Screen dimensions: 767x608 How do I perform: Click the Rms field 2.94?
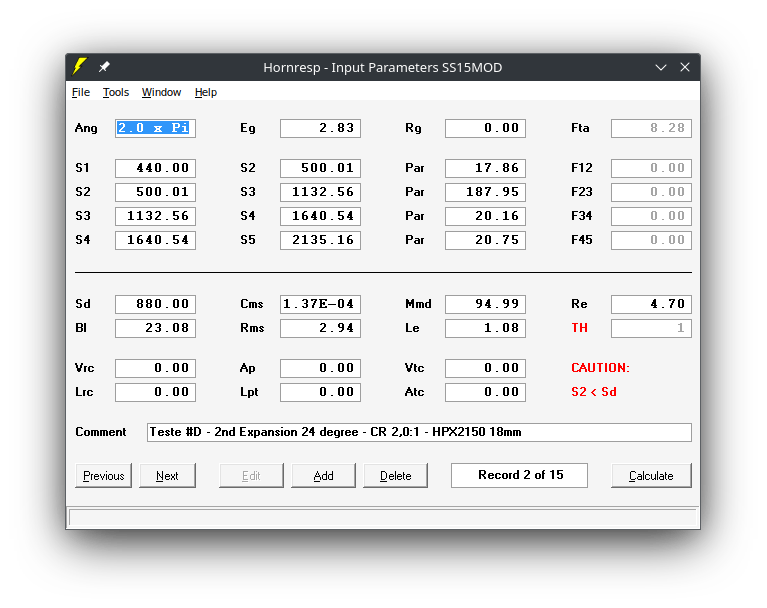[x=320, y=328]
